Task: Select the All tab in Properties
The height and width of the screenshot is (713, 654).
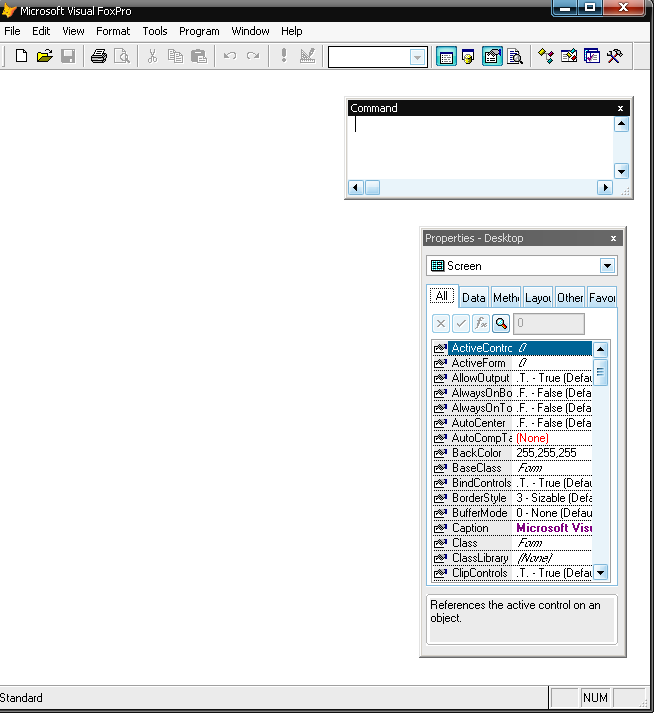Action: point(442,296)
